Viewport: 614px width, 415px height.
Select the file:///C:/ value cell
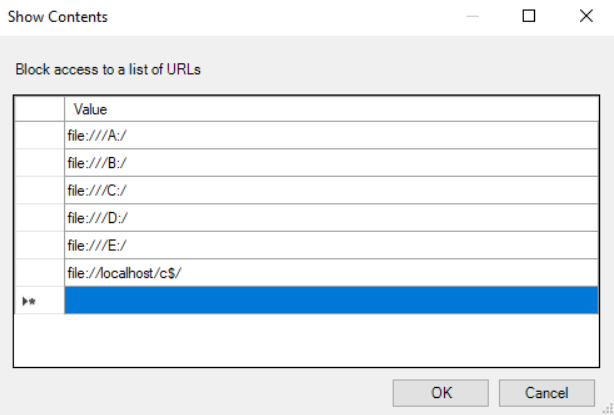pos(335,190)
